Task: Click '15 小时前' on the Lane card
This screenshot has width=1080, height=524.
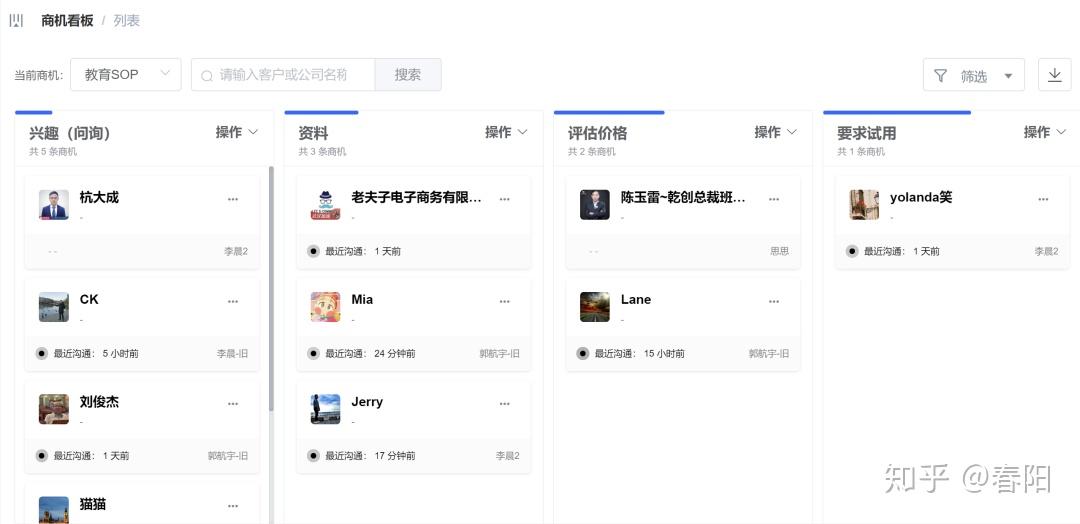Action: coord(664,353)
